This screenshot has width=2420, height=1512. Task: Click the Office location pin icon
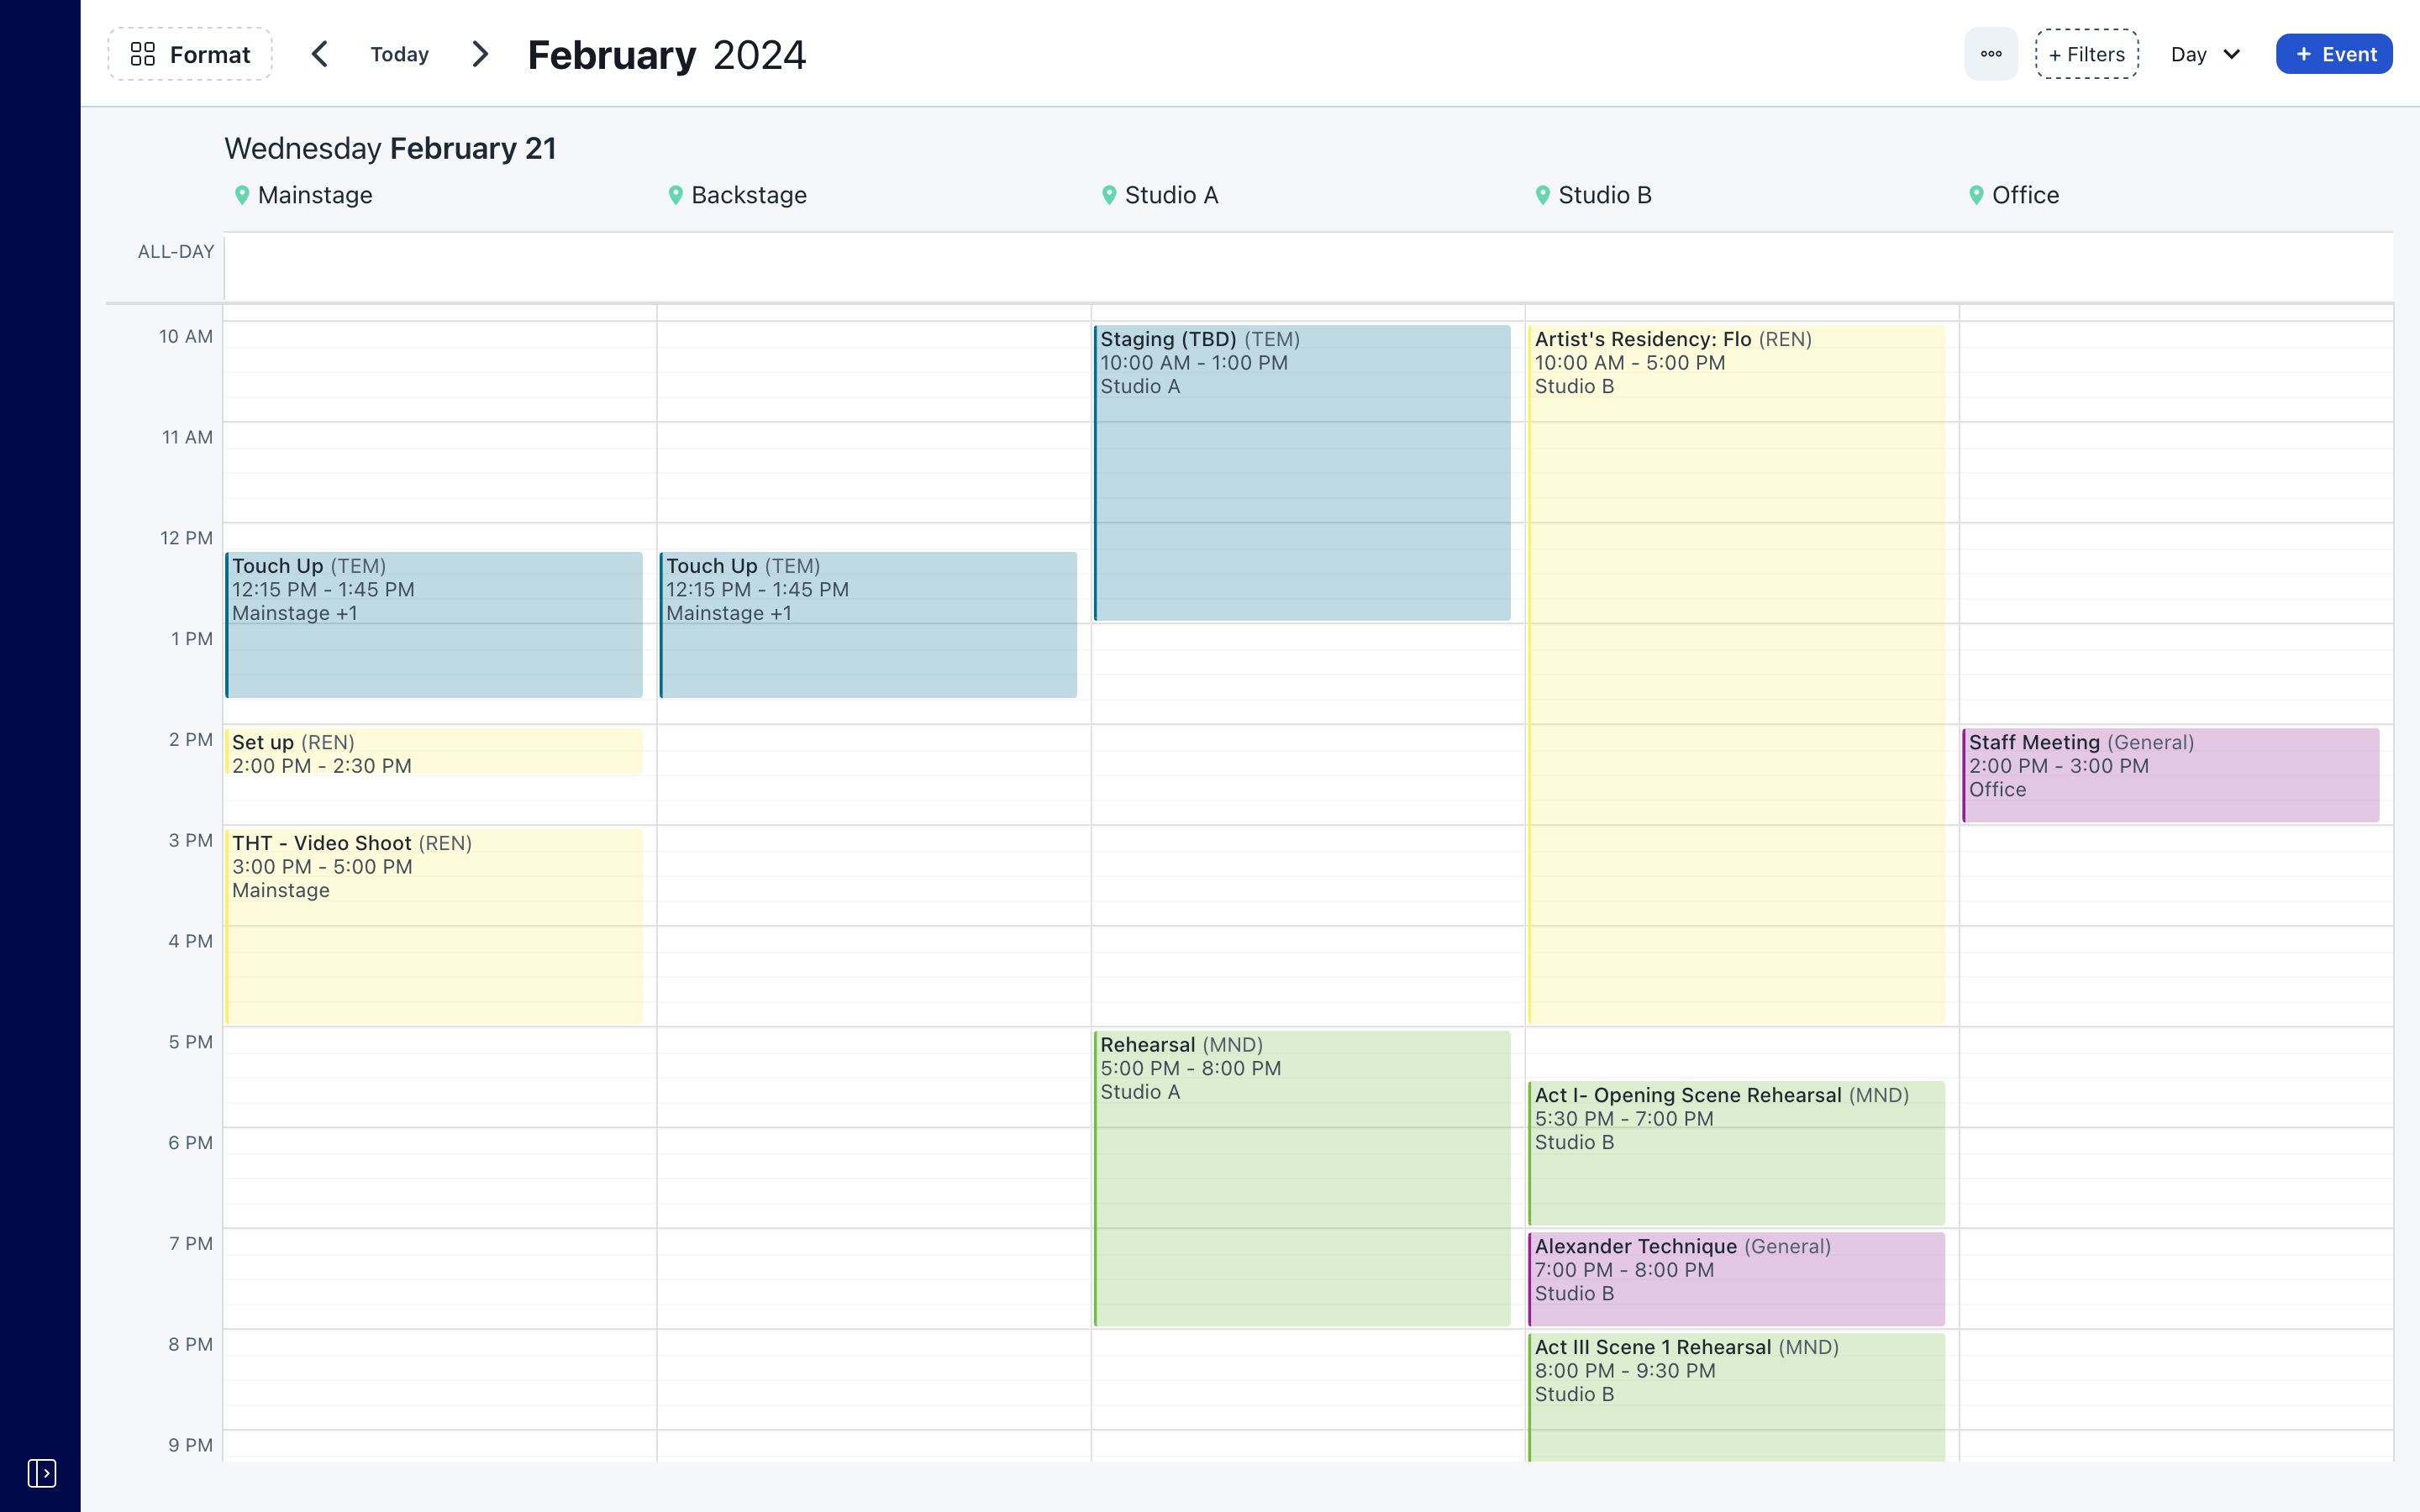point(1976,195)
